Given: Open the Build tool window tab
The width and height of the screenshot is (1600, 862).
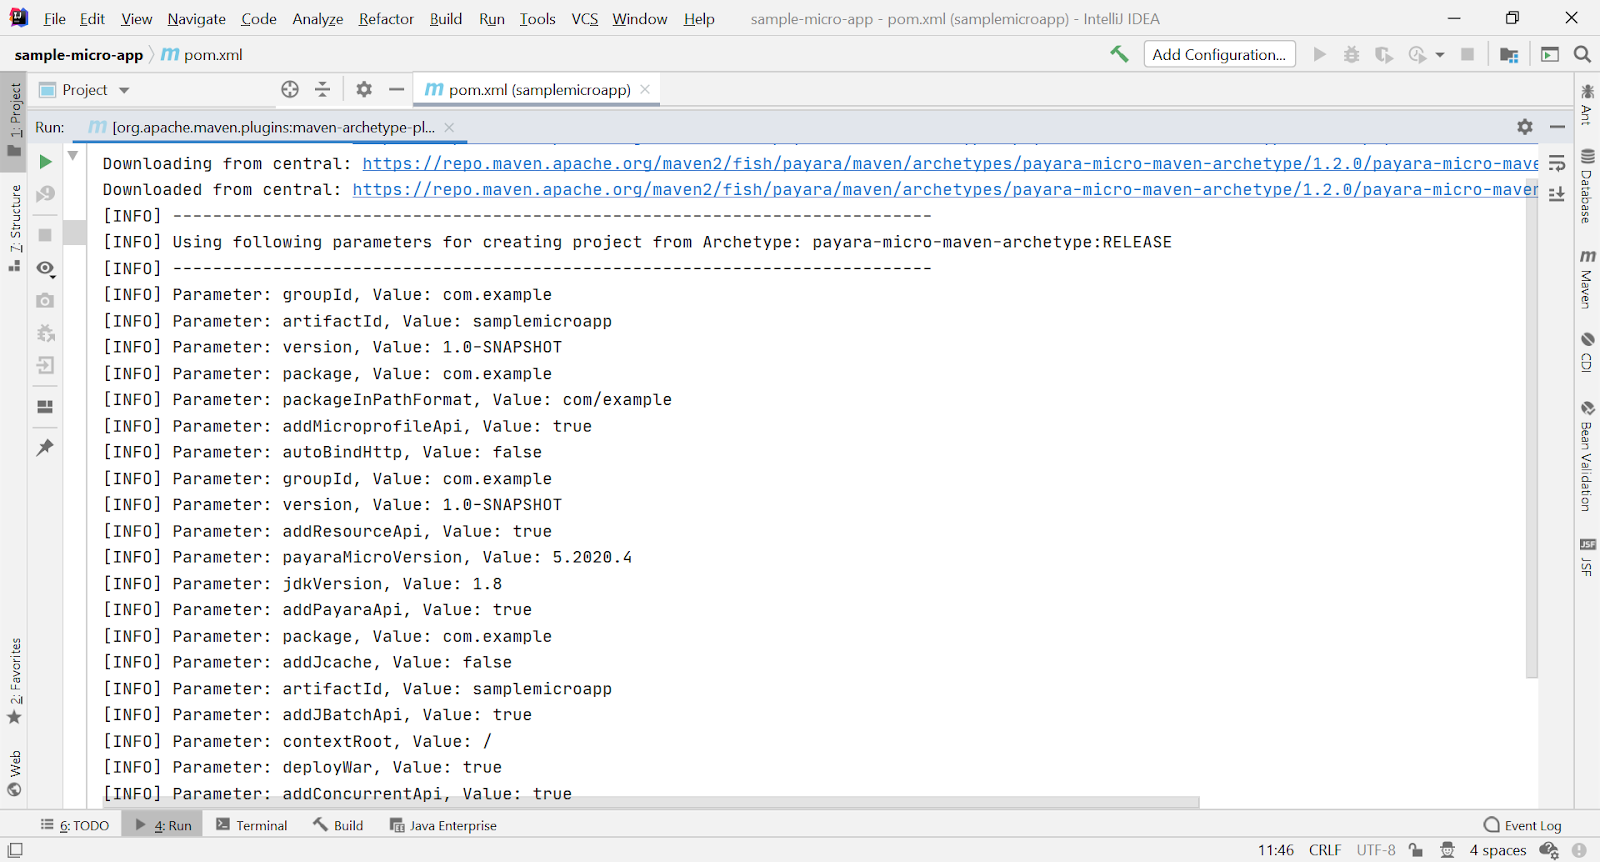Looking at the screenshot, I should tap(338, 825).
